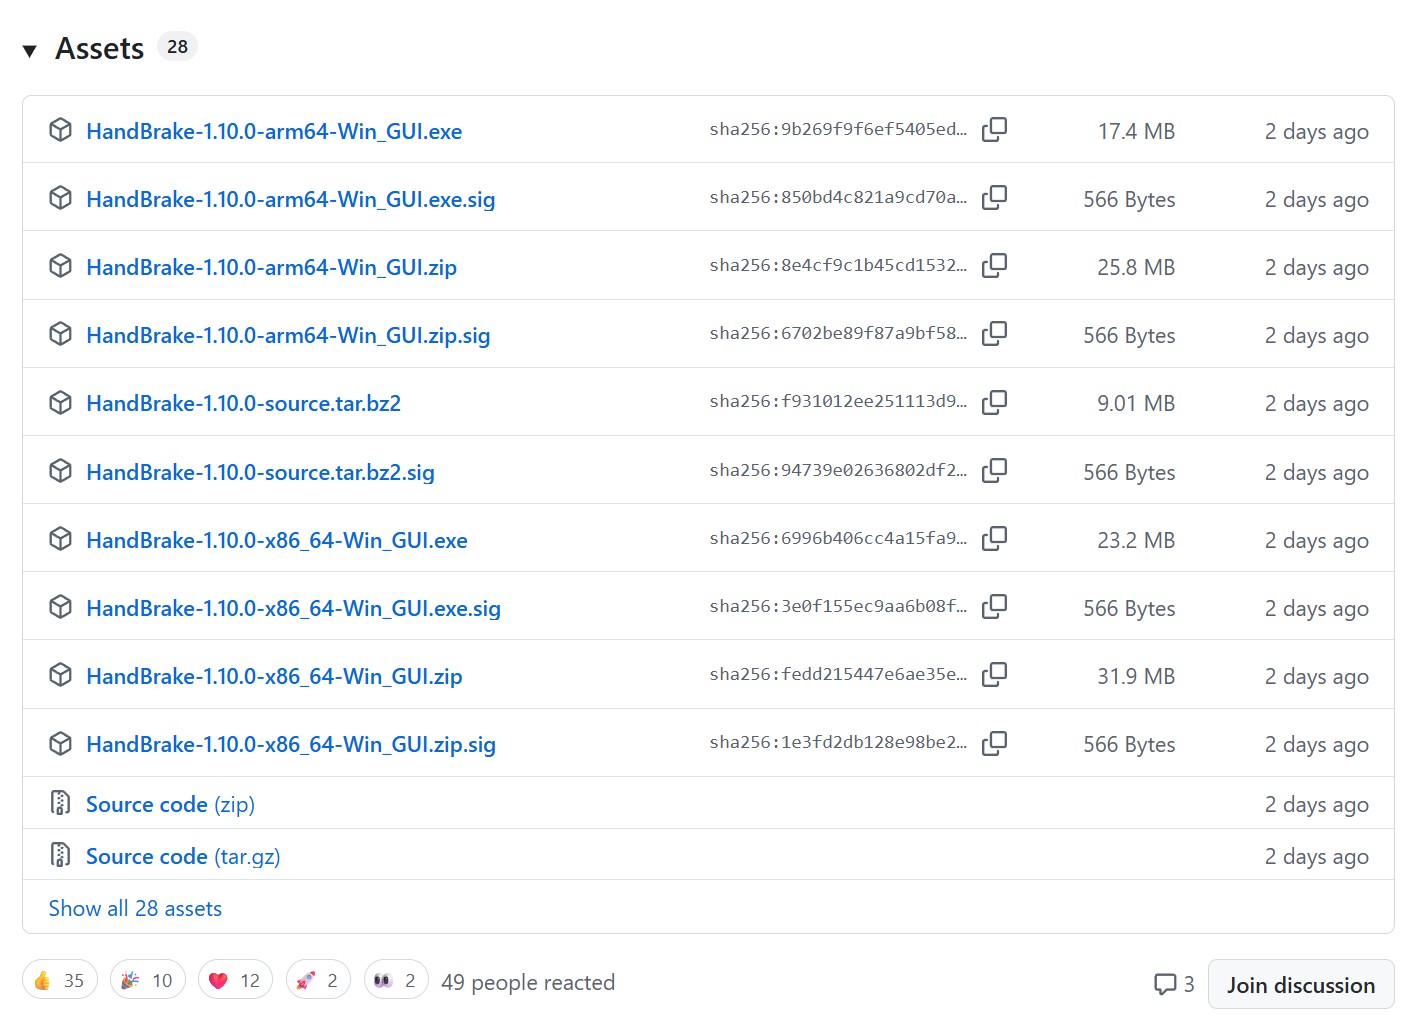Image resolution: width=1410 pixels, height=1030 pixels.
Task: Click the Assets heading text
Action: click(100, 48)
